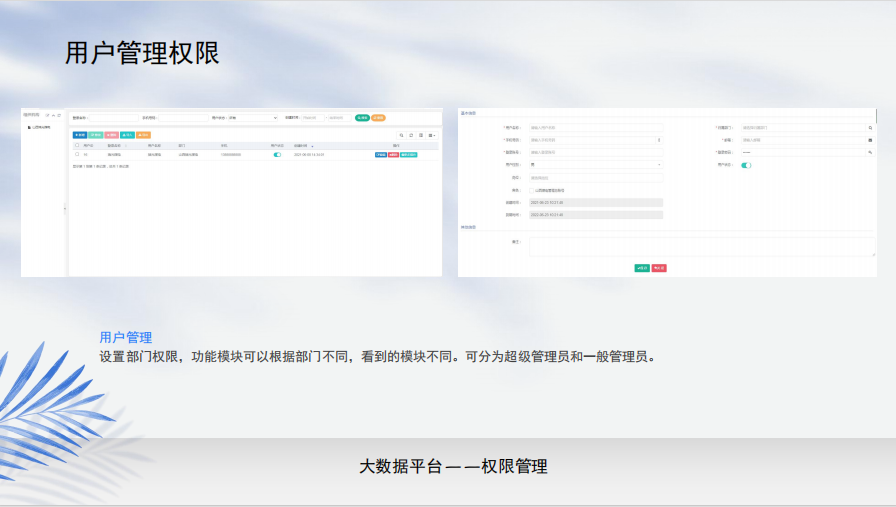Click the phone icon in the mobile number field
The height and width of the screenshot is (507, 896).
(x=658, y=140)
